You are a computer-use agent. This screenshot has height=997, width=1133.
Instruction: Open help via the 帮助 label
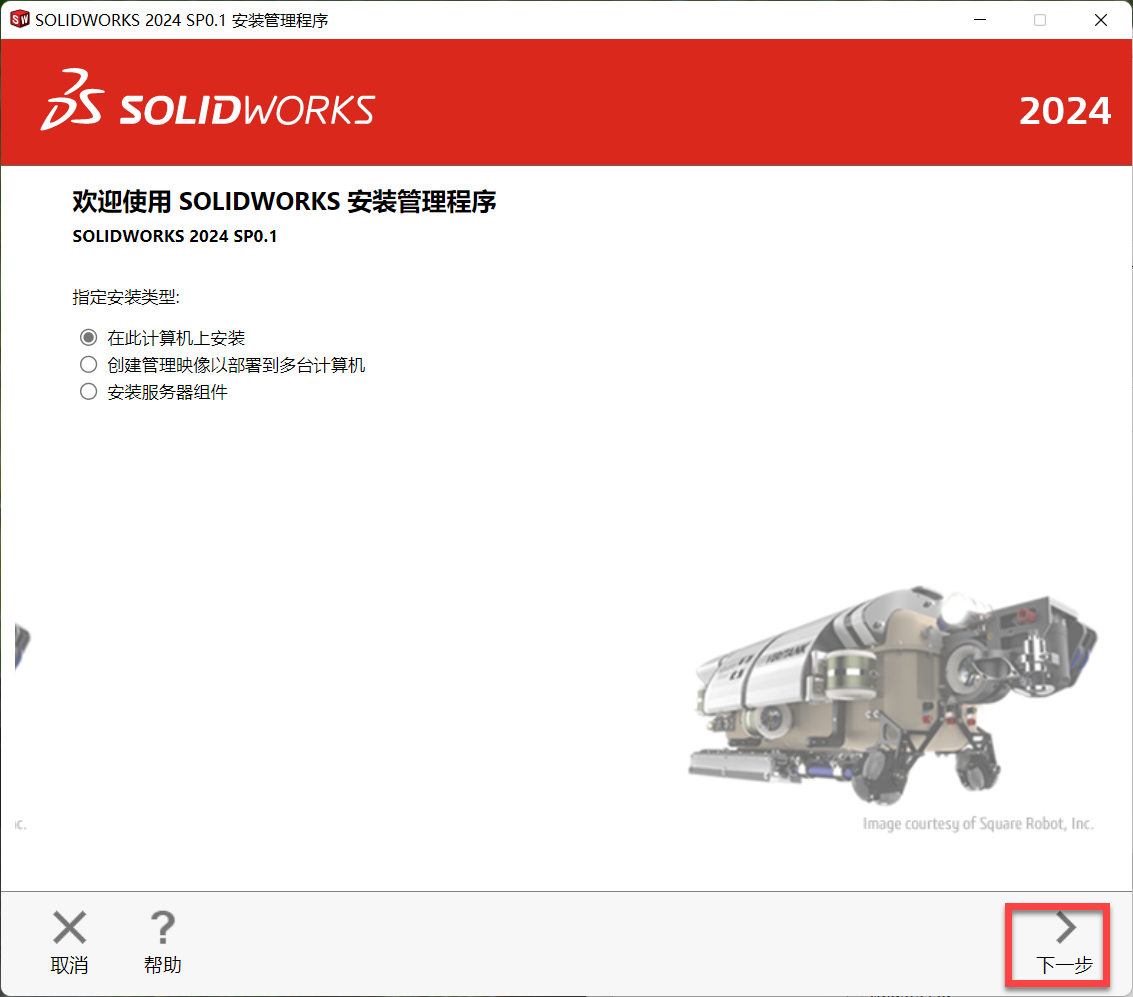(x=162, y=965)
